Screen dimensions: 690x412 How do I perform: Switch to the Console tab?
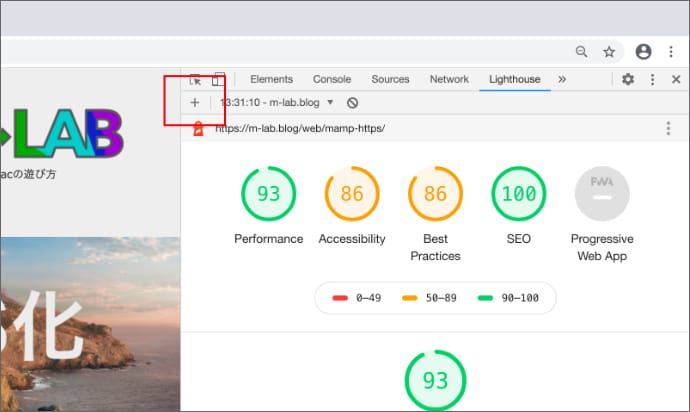pyautogui.click(x=332, y=79)
